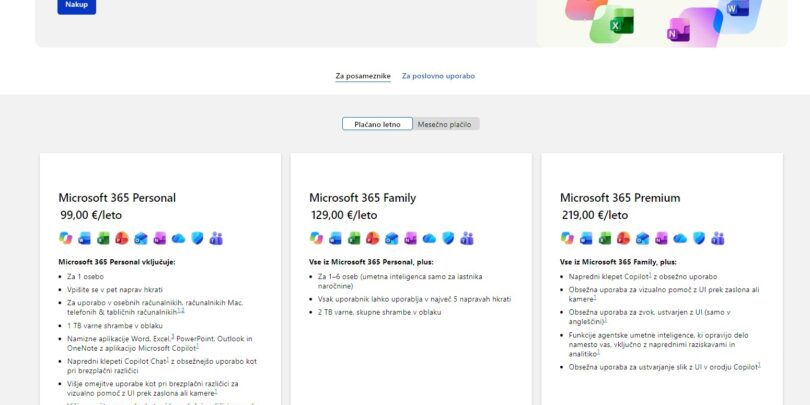Click the '99,00 €/leto' price
The width and height of the screenshot is (810, 405).
91,215
